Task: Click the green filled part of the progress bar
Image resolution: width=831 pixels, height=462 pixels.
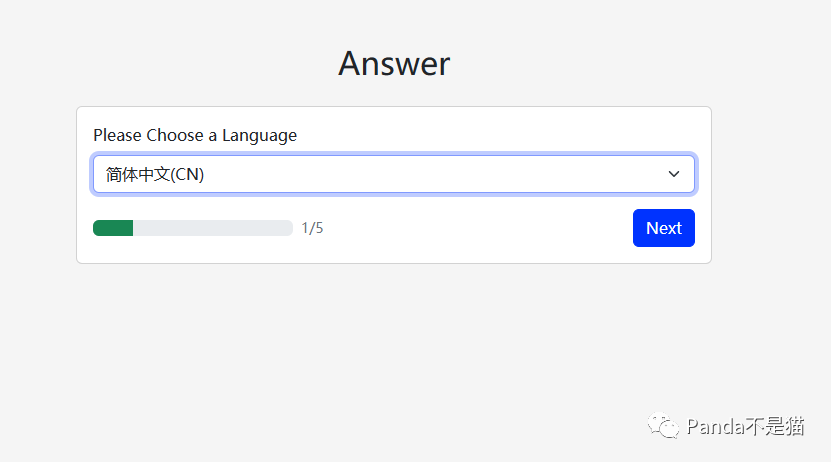Action: click(113, 228)
